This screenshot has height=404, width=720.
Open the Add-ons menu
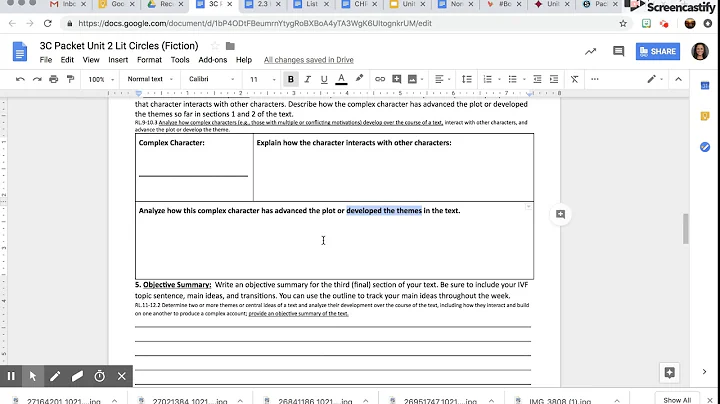point(213,60)
